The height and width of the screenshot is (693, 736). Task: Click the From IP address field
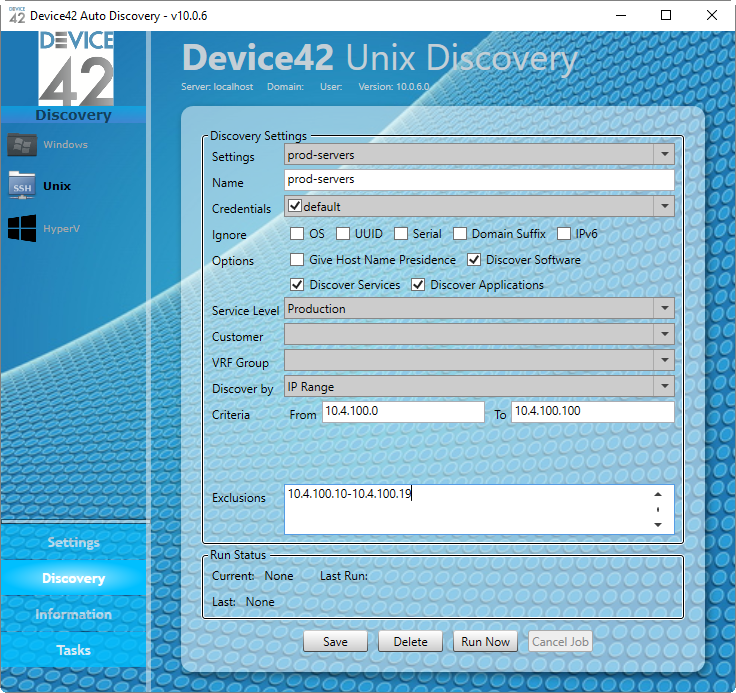click(403, 412)
